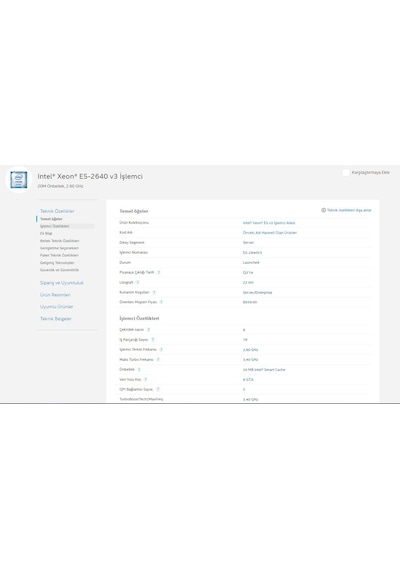Click the 20 MB Intel Smart Cache value
The image size is (400, 570).
coord(264,370)
